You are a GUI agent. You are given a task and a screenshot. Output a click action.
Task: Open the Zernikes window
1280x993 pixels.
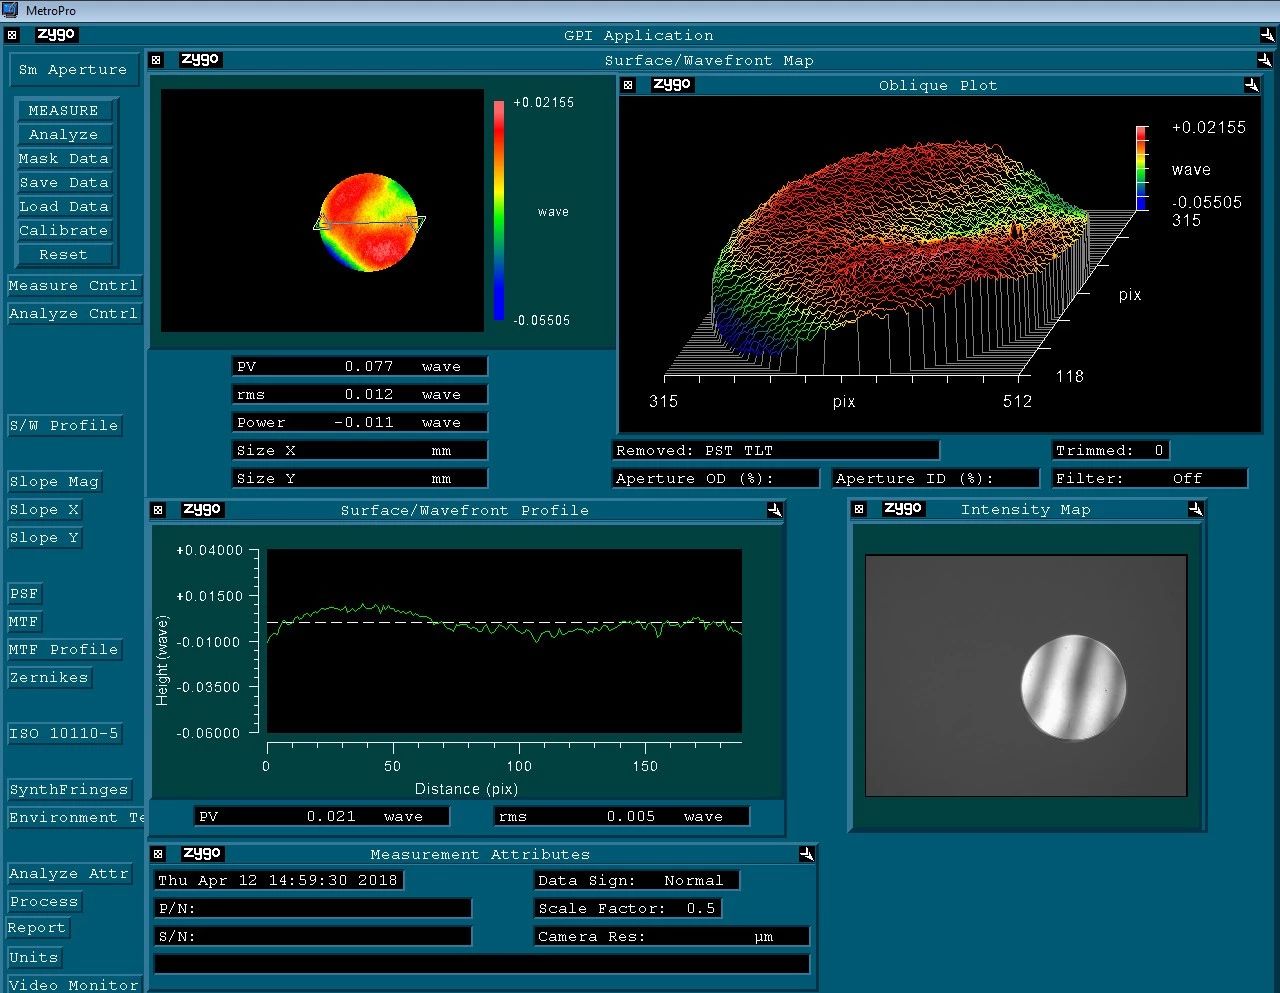pos(49,677)
